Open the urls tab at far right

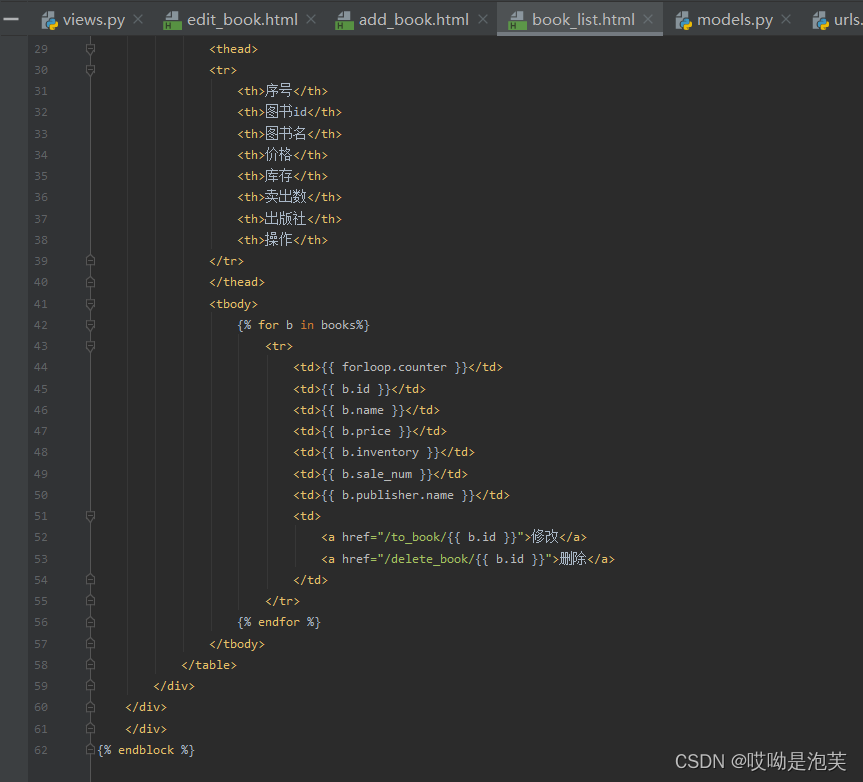point(846,20)
